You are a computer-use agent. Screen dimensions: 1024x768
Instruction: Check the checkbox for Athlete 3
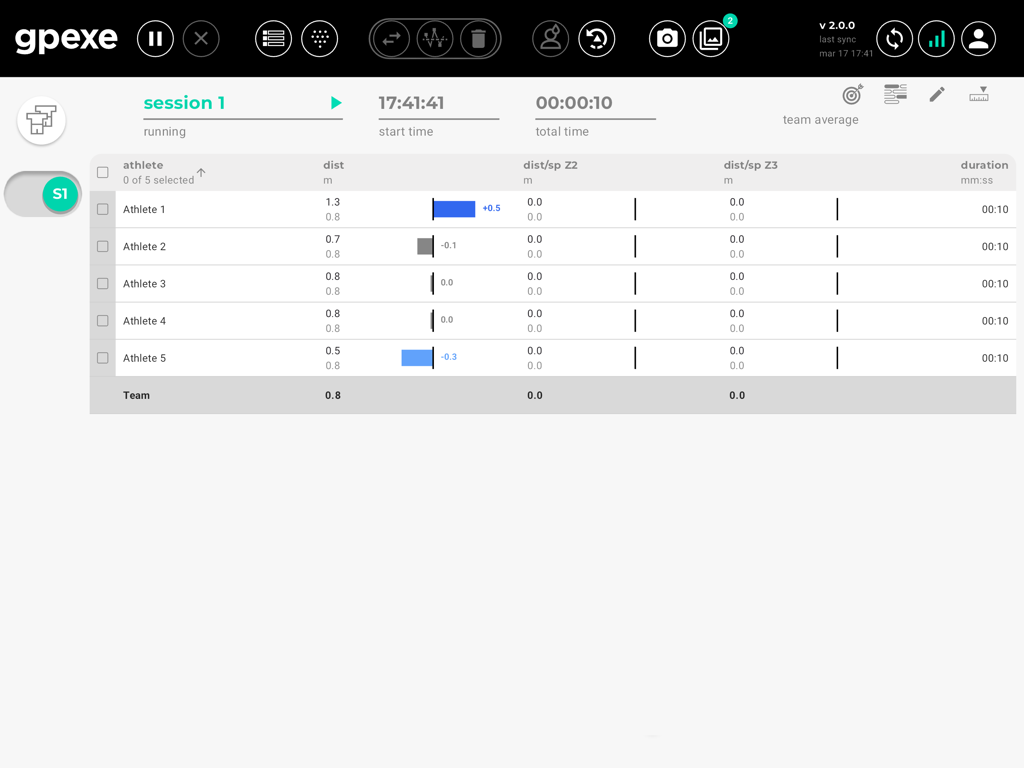coord(102,283)
